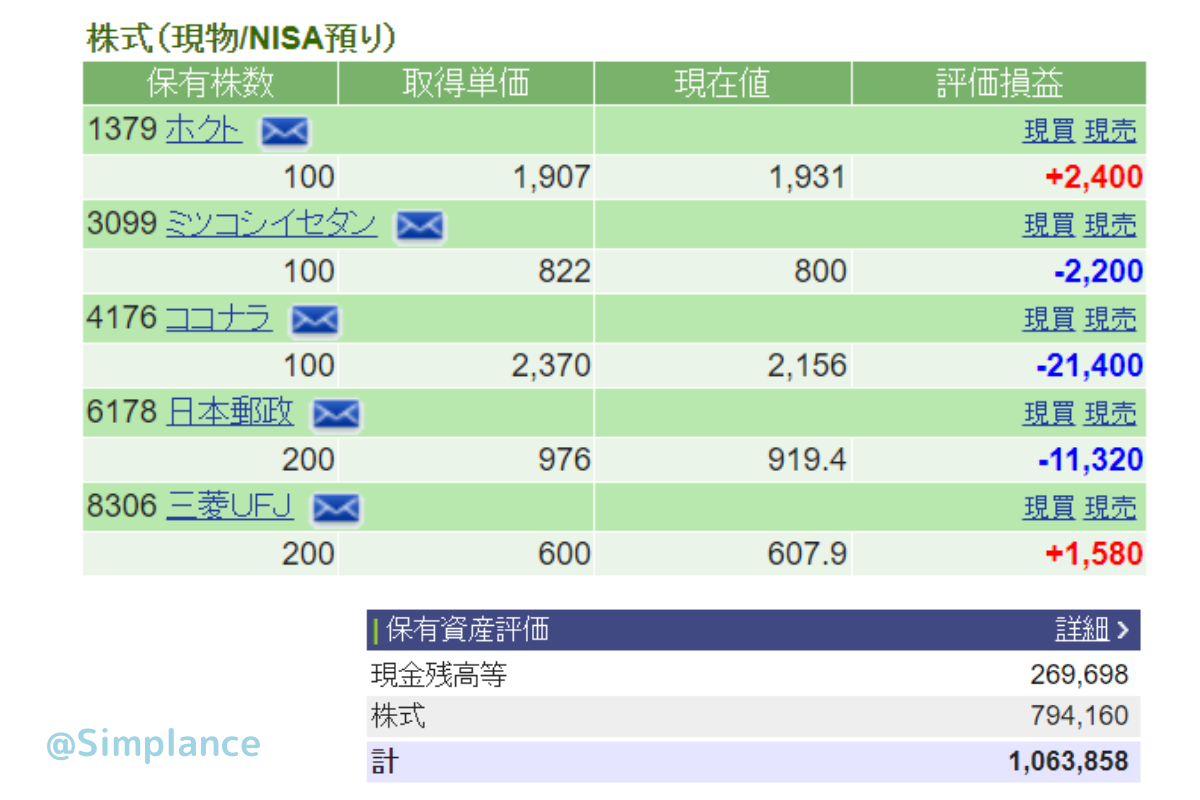Image resolution: width=1200 pixels, height=800 pixels.
Task: Open the ミツコシイセタン stock page
Action: point(271,224)
